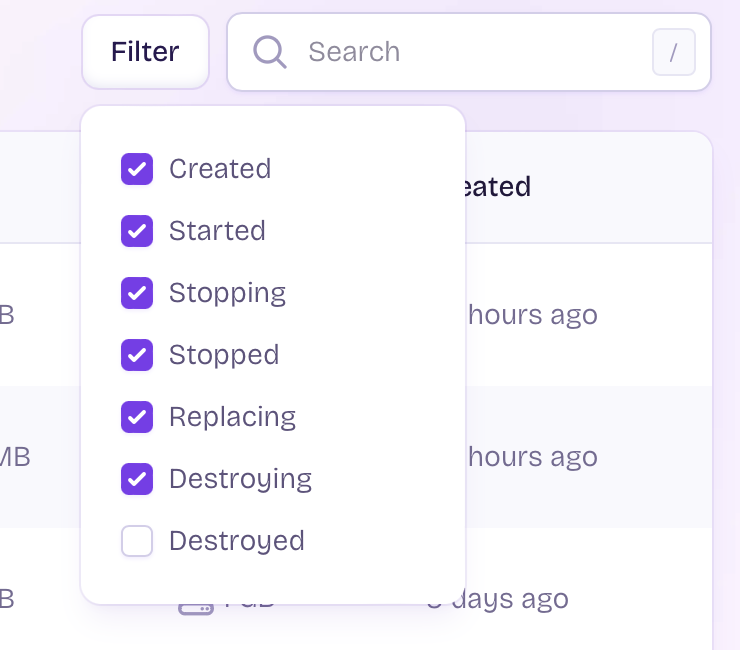Click the Stopping option label

coord(227,293)
